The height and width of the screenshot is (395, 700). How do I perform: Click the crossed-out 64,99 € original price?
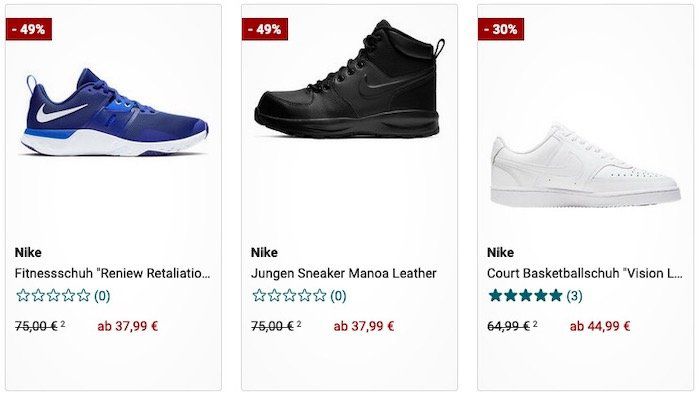point(509,326)
